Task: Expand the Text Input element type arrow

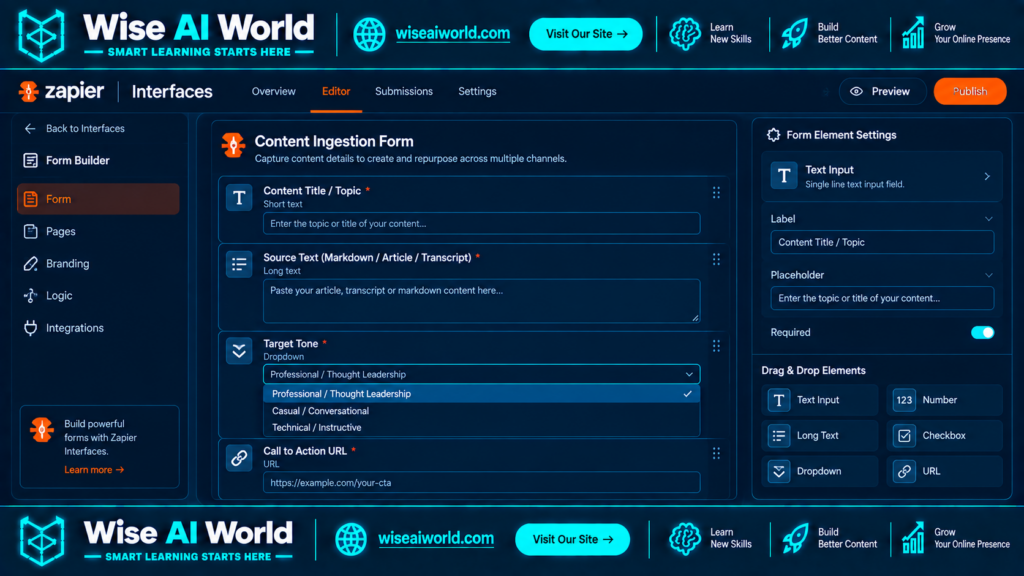Action: pyautogui.click(x=987, y=176)
